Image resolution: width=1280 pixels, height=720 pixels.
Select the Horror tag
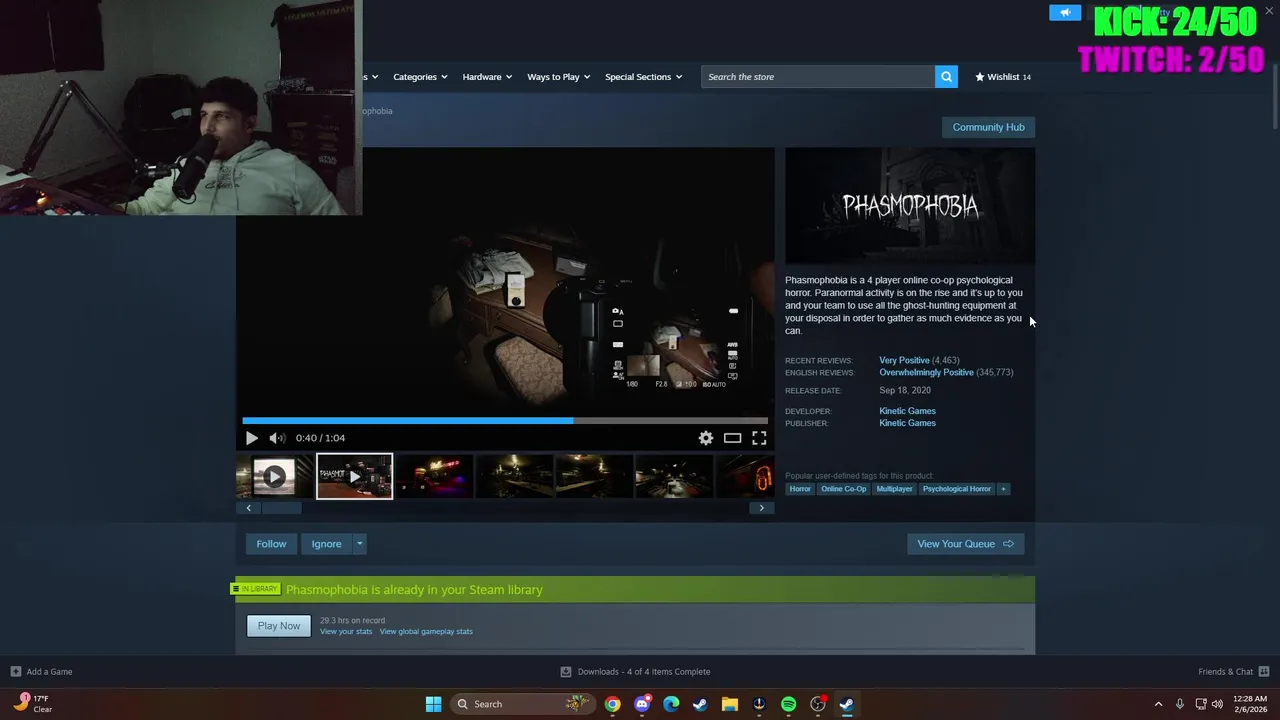click(800, 489)
